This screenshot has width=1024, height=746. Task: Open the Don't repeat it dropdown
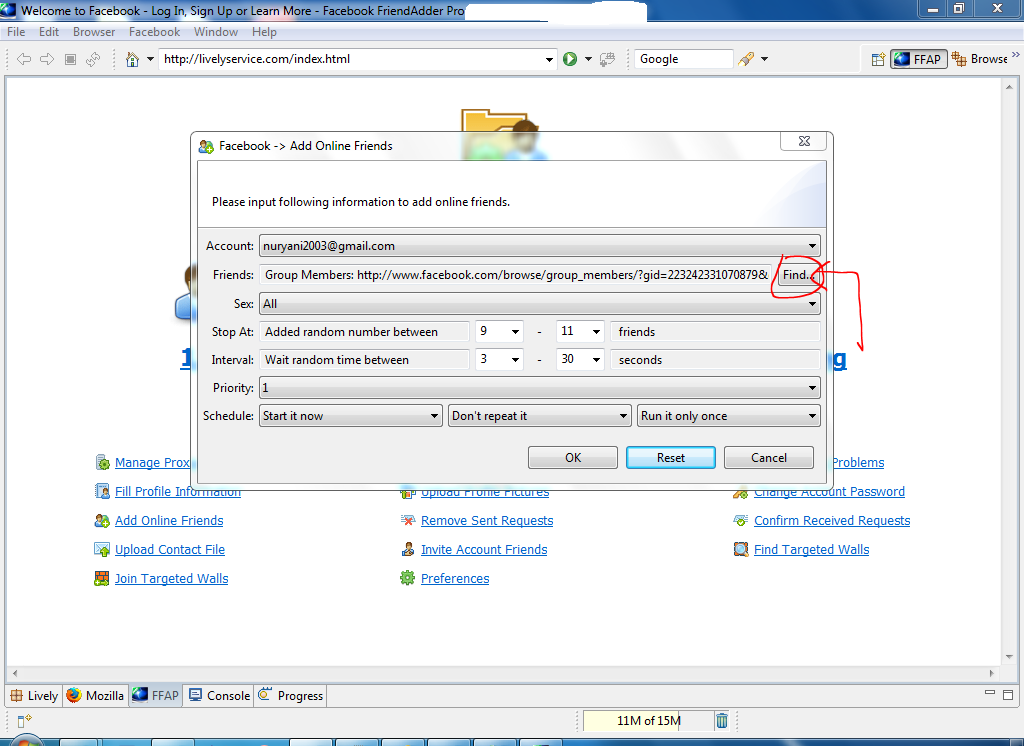click(539, 416)
